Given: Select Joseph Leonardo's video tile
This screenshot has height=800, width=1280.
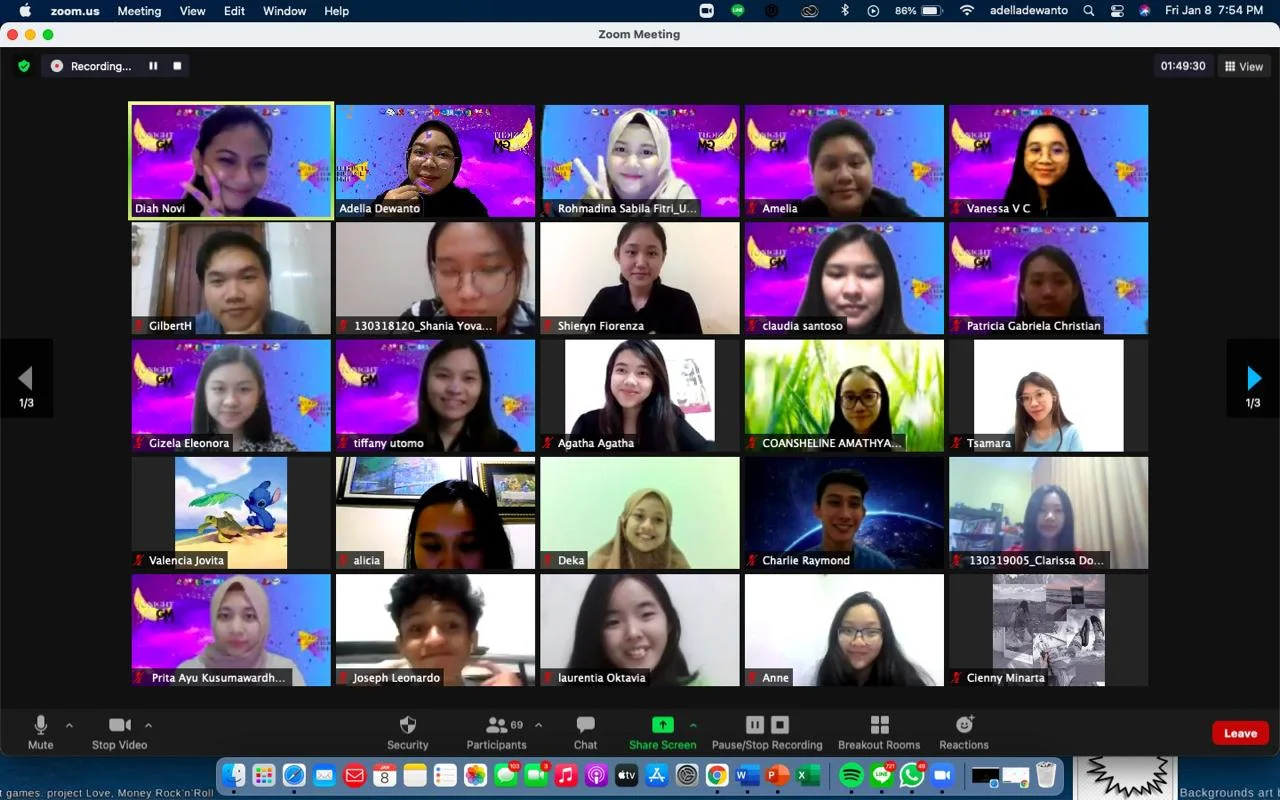Looking at the screenshot, I should tap(435, 630).
